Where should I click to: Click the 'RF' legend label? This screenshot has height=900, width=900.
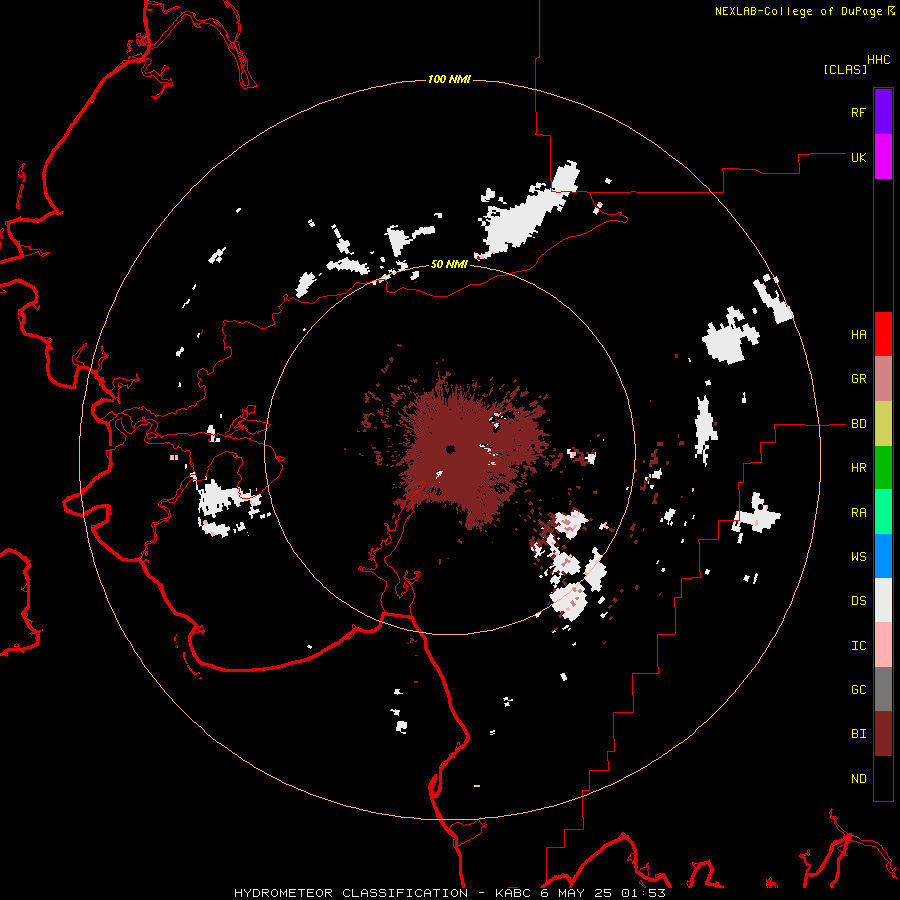(858, 112)
